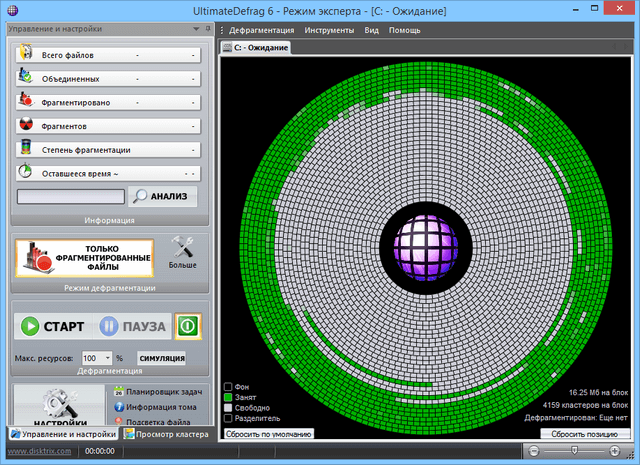Screen dimensions: 640x465
Task: Open Планировщик задач calendar item
Action: (x=157, y=391)
